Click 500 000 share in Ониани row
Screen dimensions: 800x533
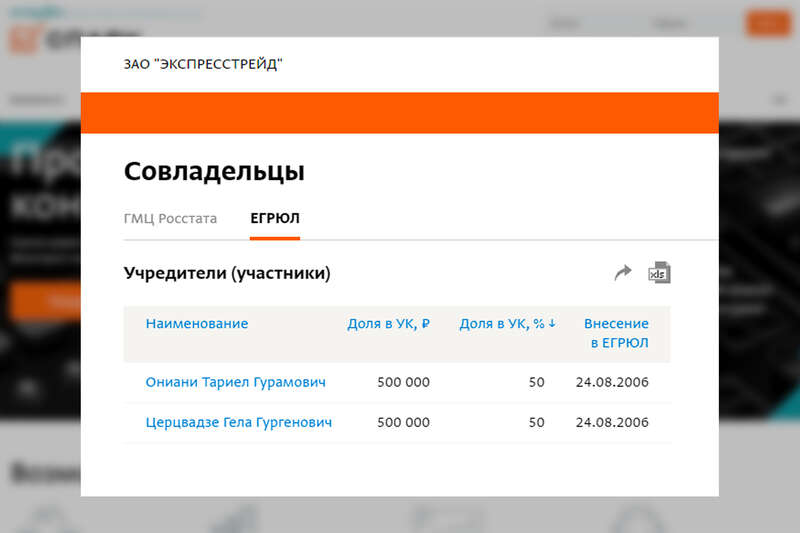click(403, 382)
